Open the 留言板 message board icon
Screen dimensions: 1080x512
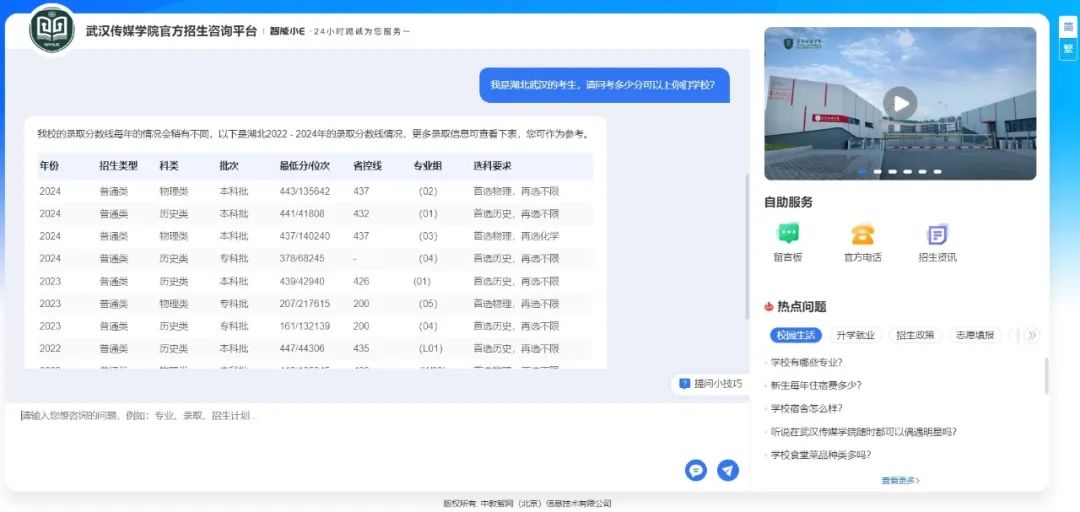789,235
